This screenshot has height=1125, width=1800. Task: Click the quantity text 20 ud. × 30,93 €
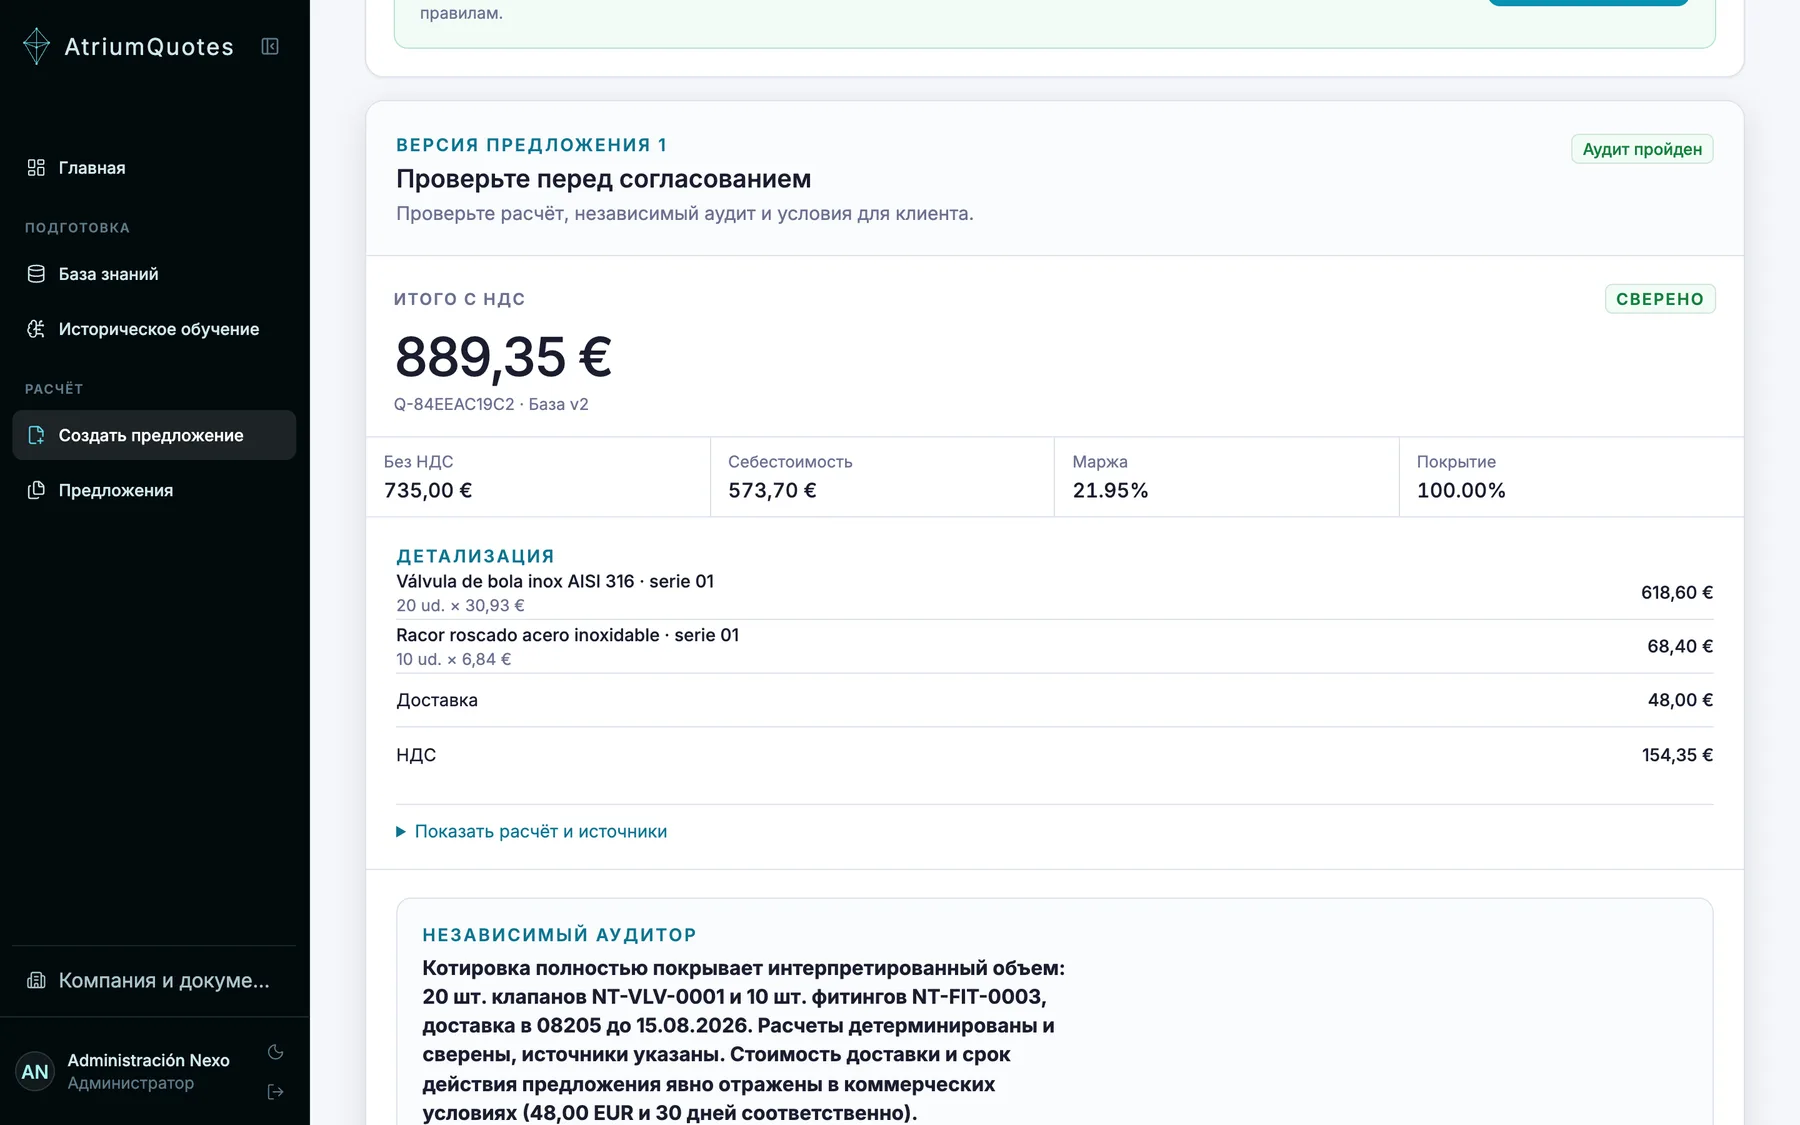click(460, 605)
